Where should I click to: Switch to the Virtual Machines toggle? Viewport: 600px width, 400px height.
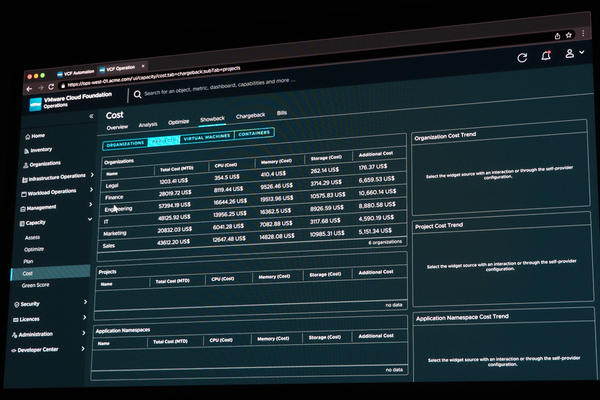[x=207, y=137]
